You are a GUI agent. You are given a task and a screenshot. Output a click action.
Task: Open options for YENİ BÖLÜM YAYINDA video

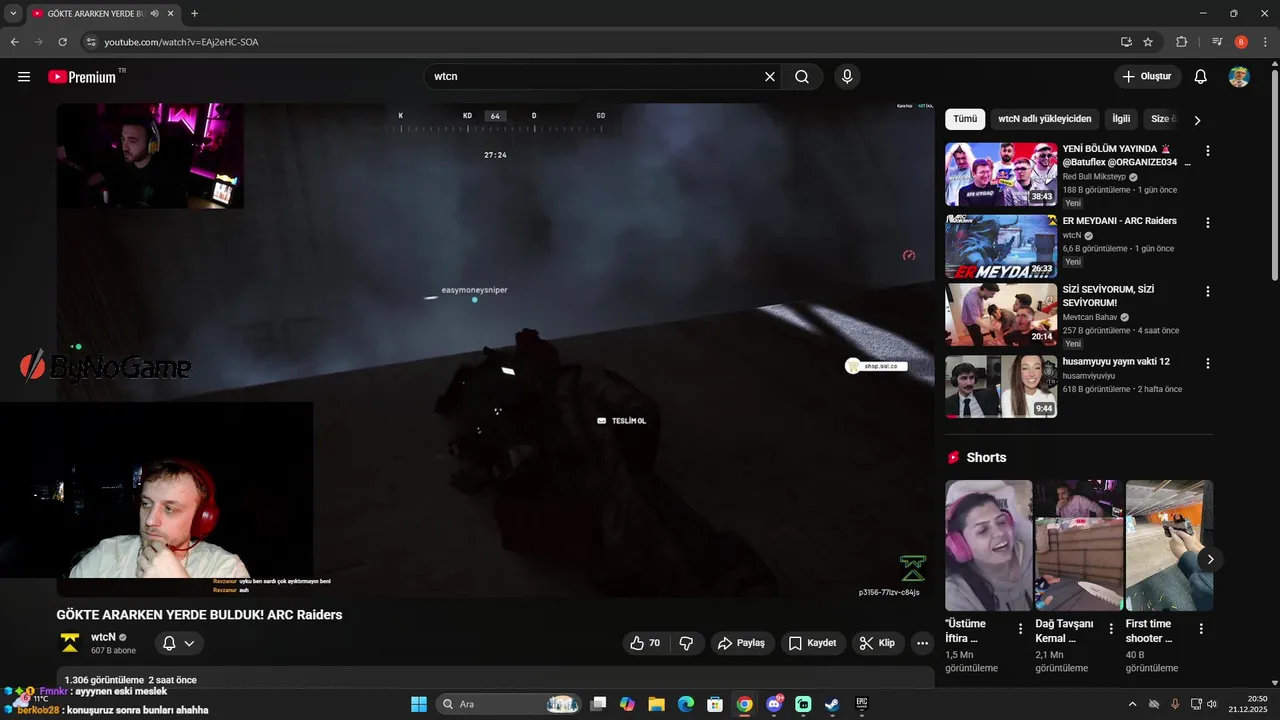coord(1207,151)
